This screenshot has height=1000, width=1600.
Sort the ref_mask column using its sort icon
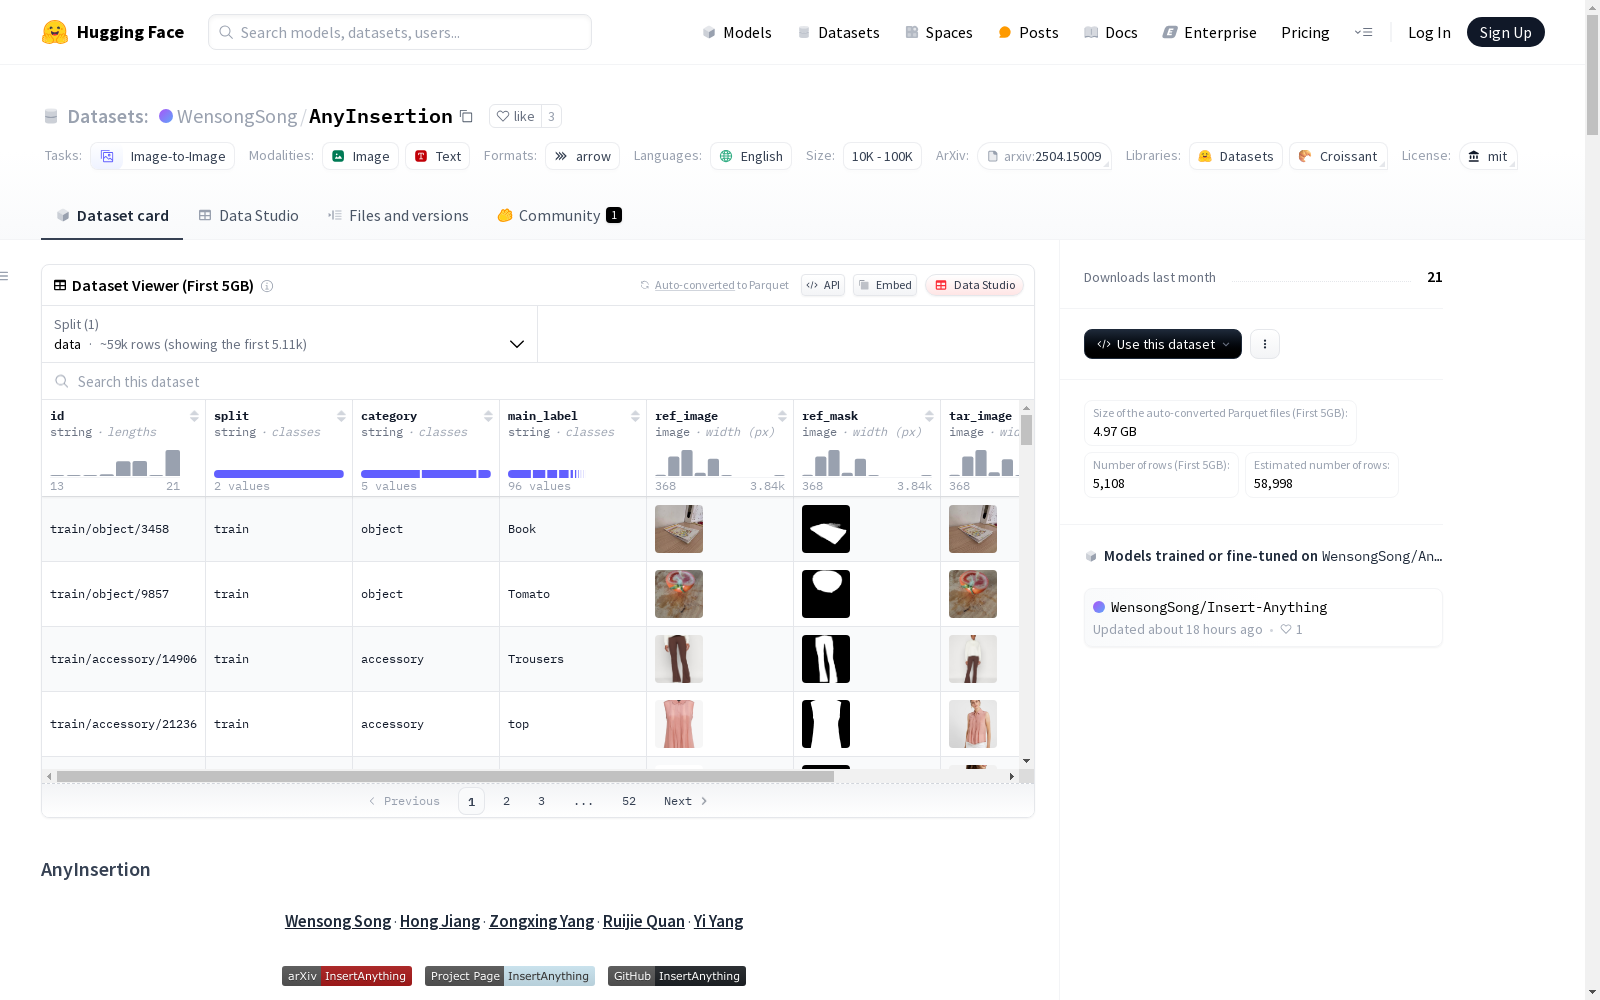click(x=929, y=416)
